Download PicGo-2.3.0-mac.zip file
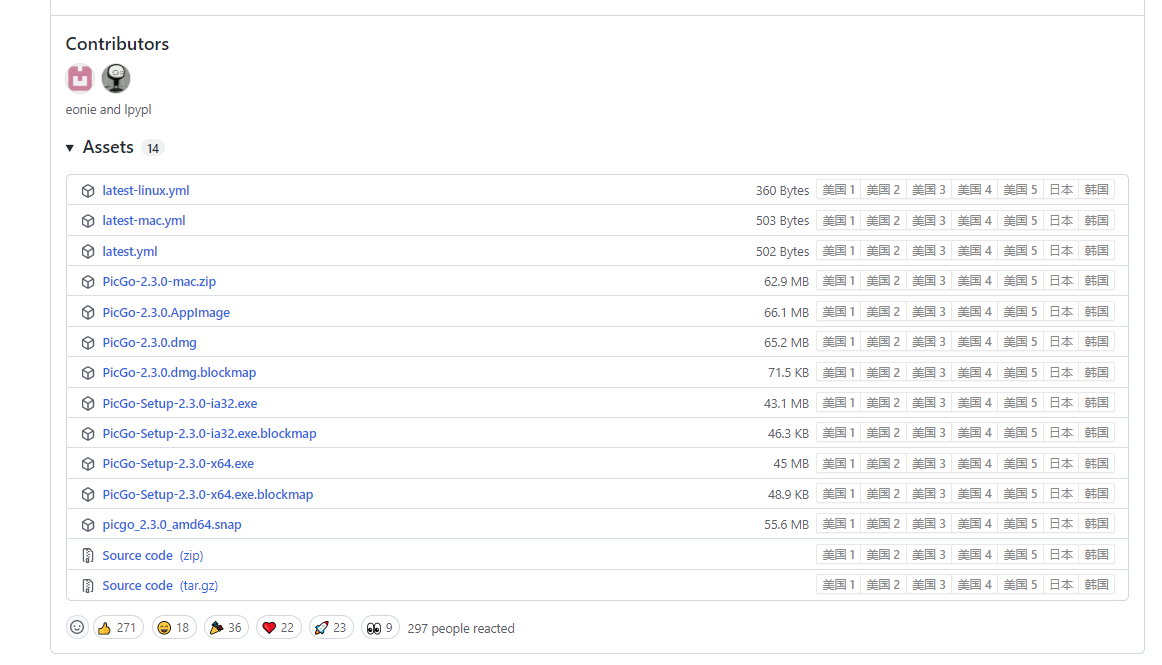This screenshot has height=665, width=1162. coord(159,282)
